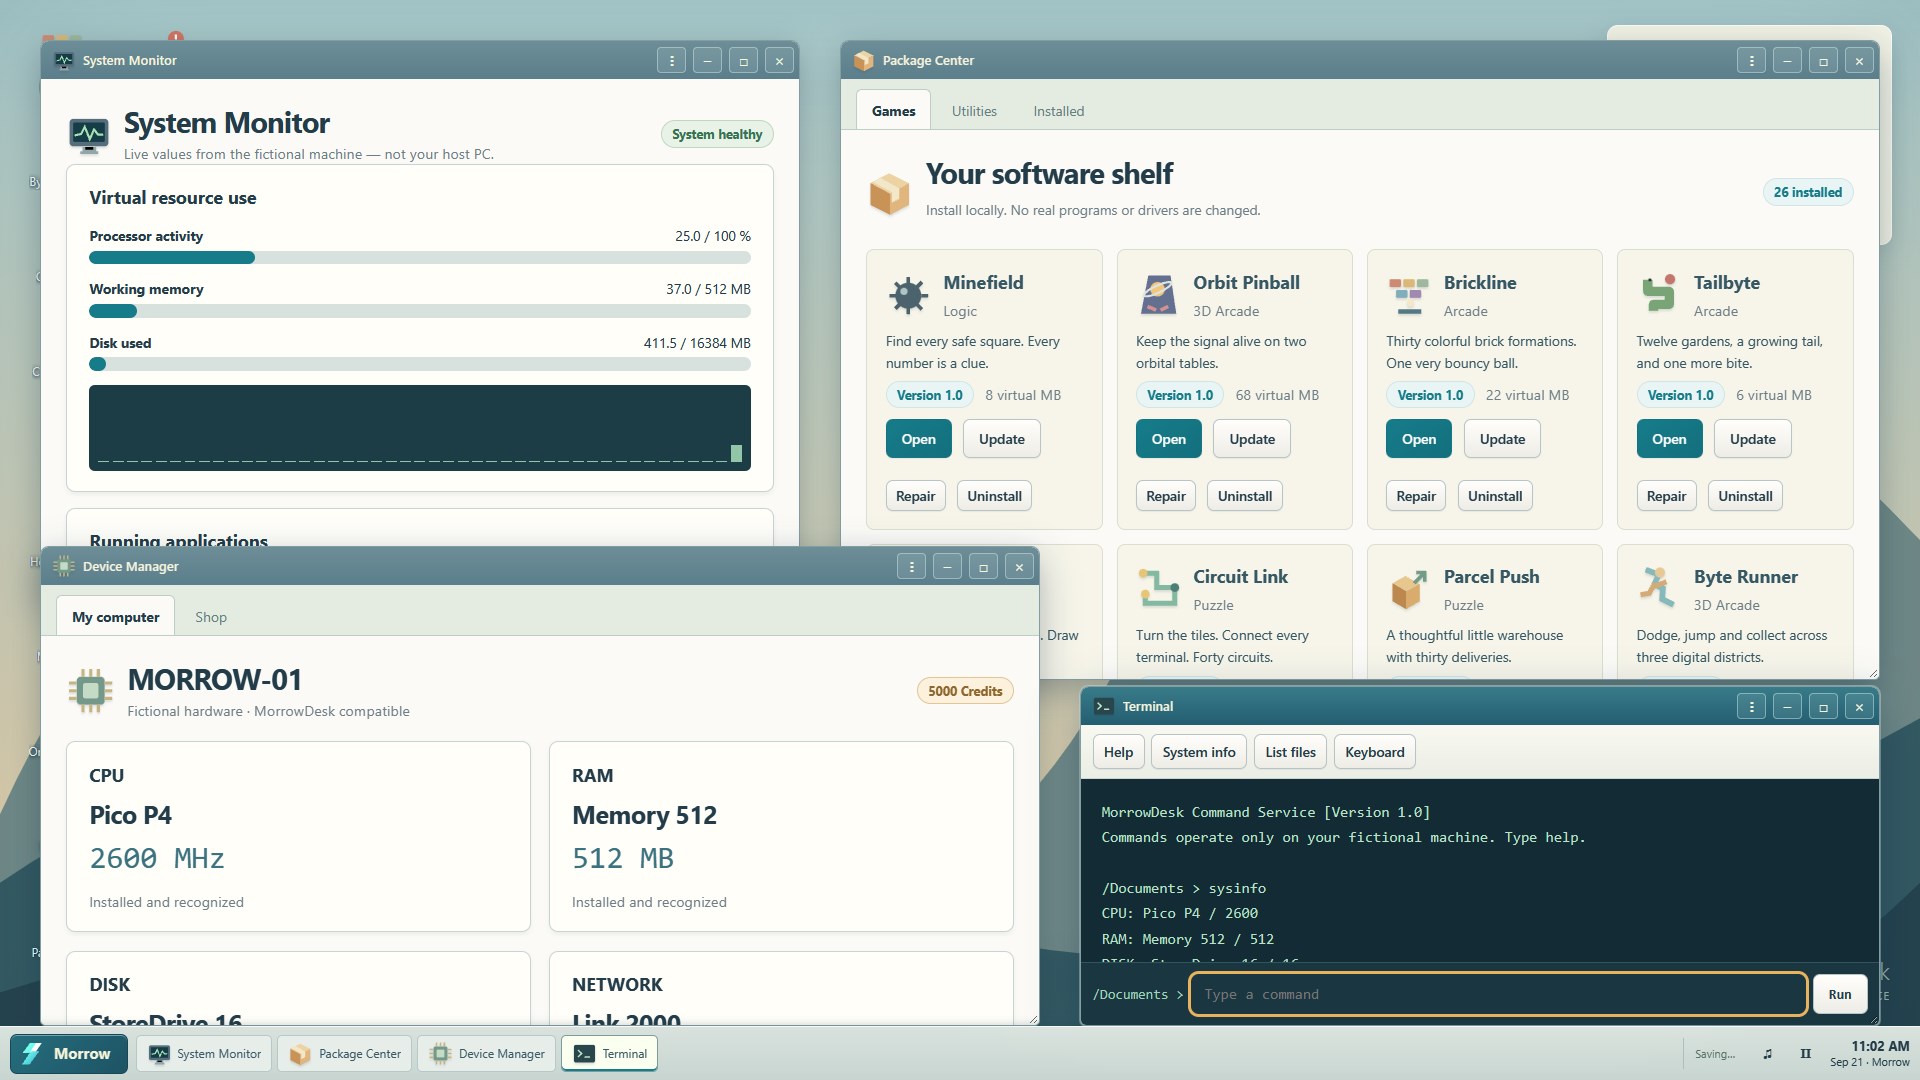Switch to the Utilities tab in Package Center
The width and height of the screenshot is (1920, 1080).
(974, 111)
